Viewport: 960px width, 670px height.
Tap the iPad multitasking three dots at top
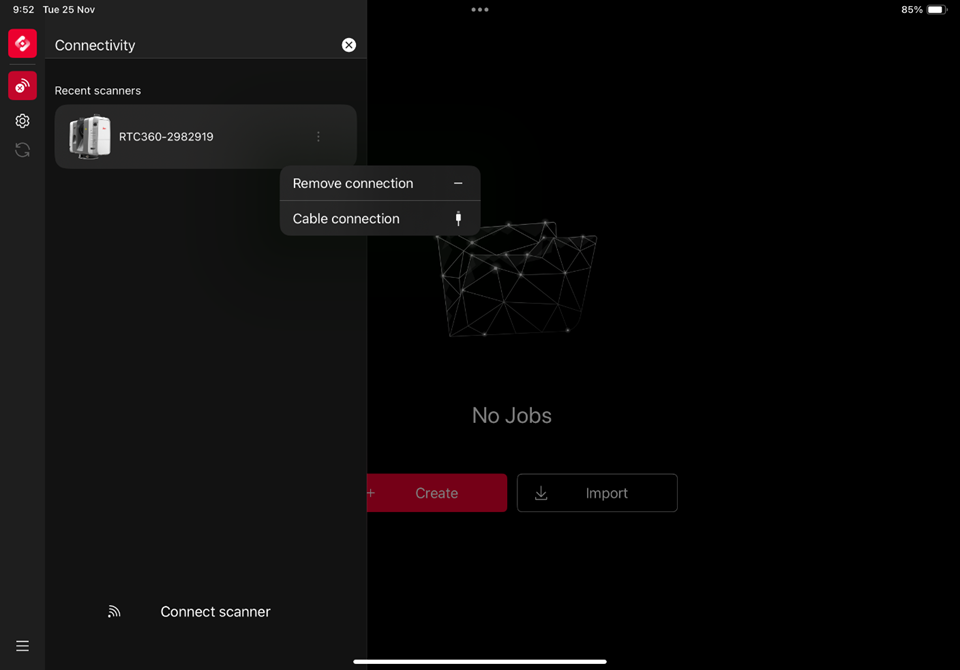(x=480, y=10)
